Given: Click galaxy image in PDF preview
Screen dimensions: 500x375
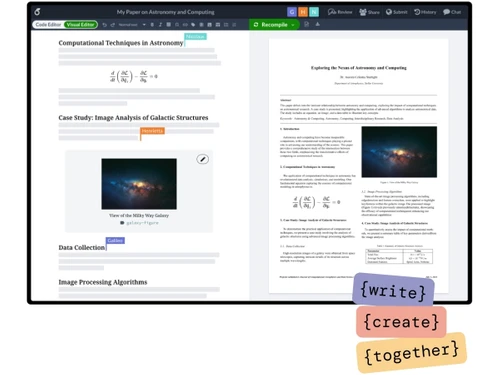Looking at the screenshot, I should [x=399, y=152].
